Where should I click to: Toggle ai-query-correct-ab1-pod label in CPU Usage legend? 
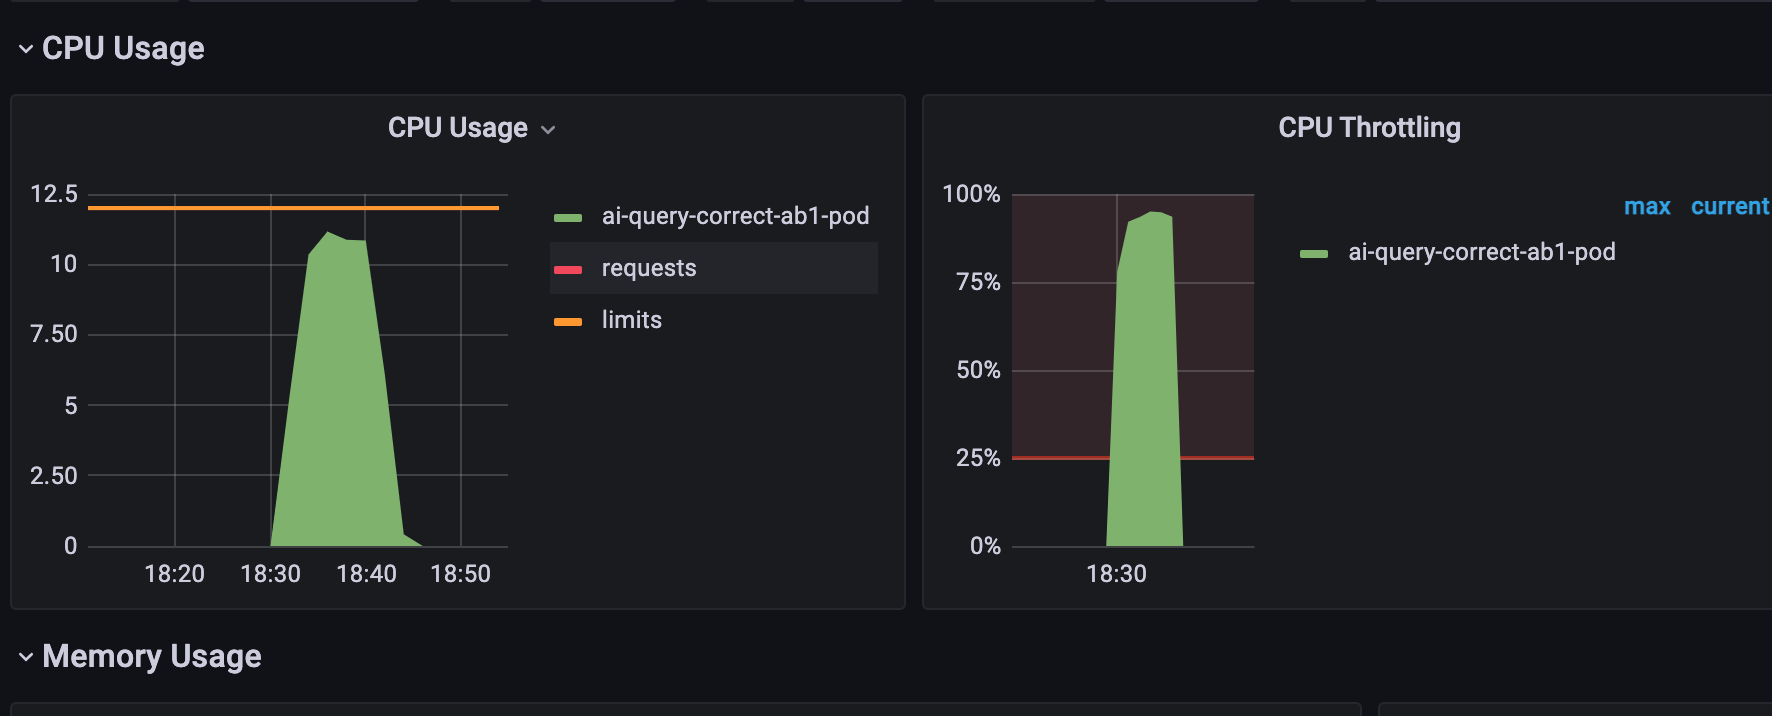pos(735,216)
